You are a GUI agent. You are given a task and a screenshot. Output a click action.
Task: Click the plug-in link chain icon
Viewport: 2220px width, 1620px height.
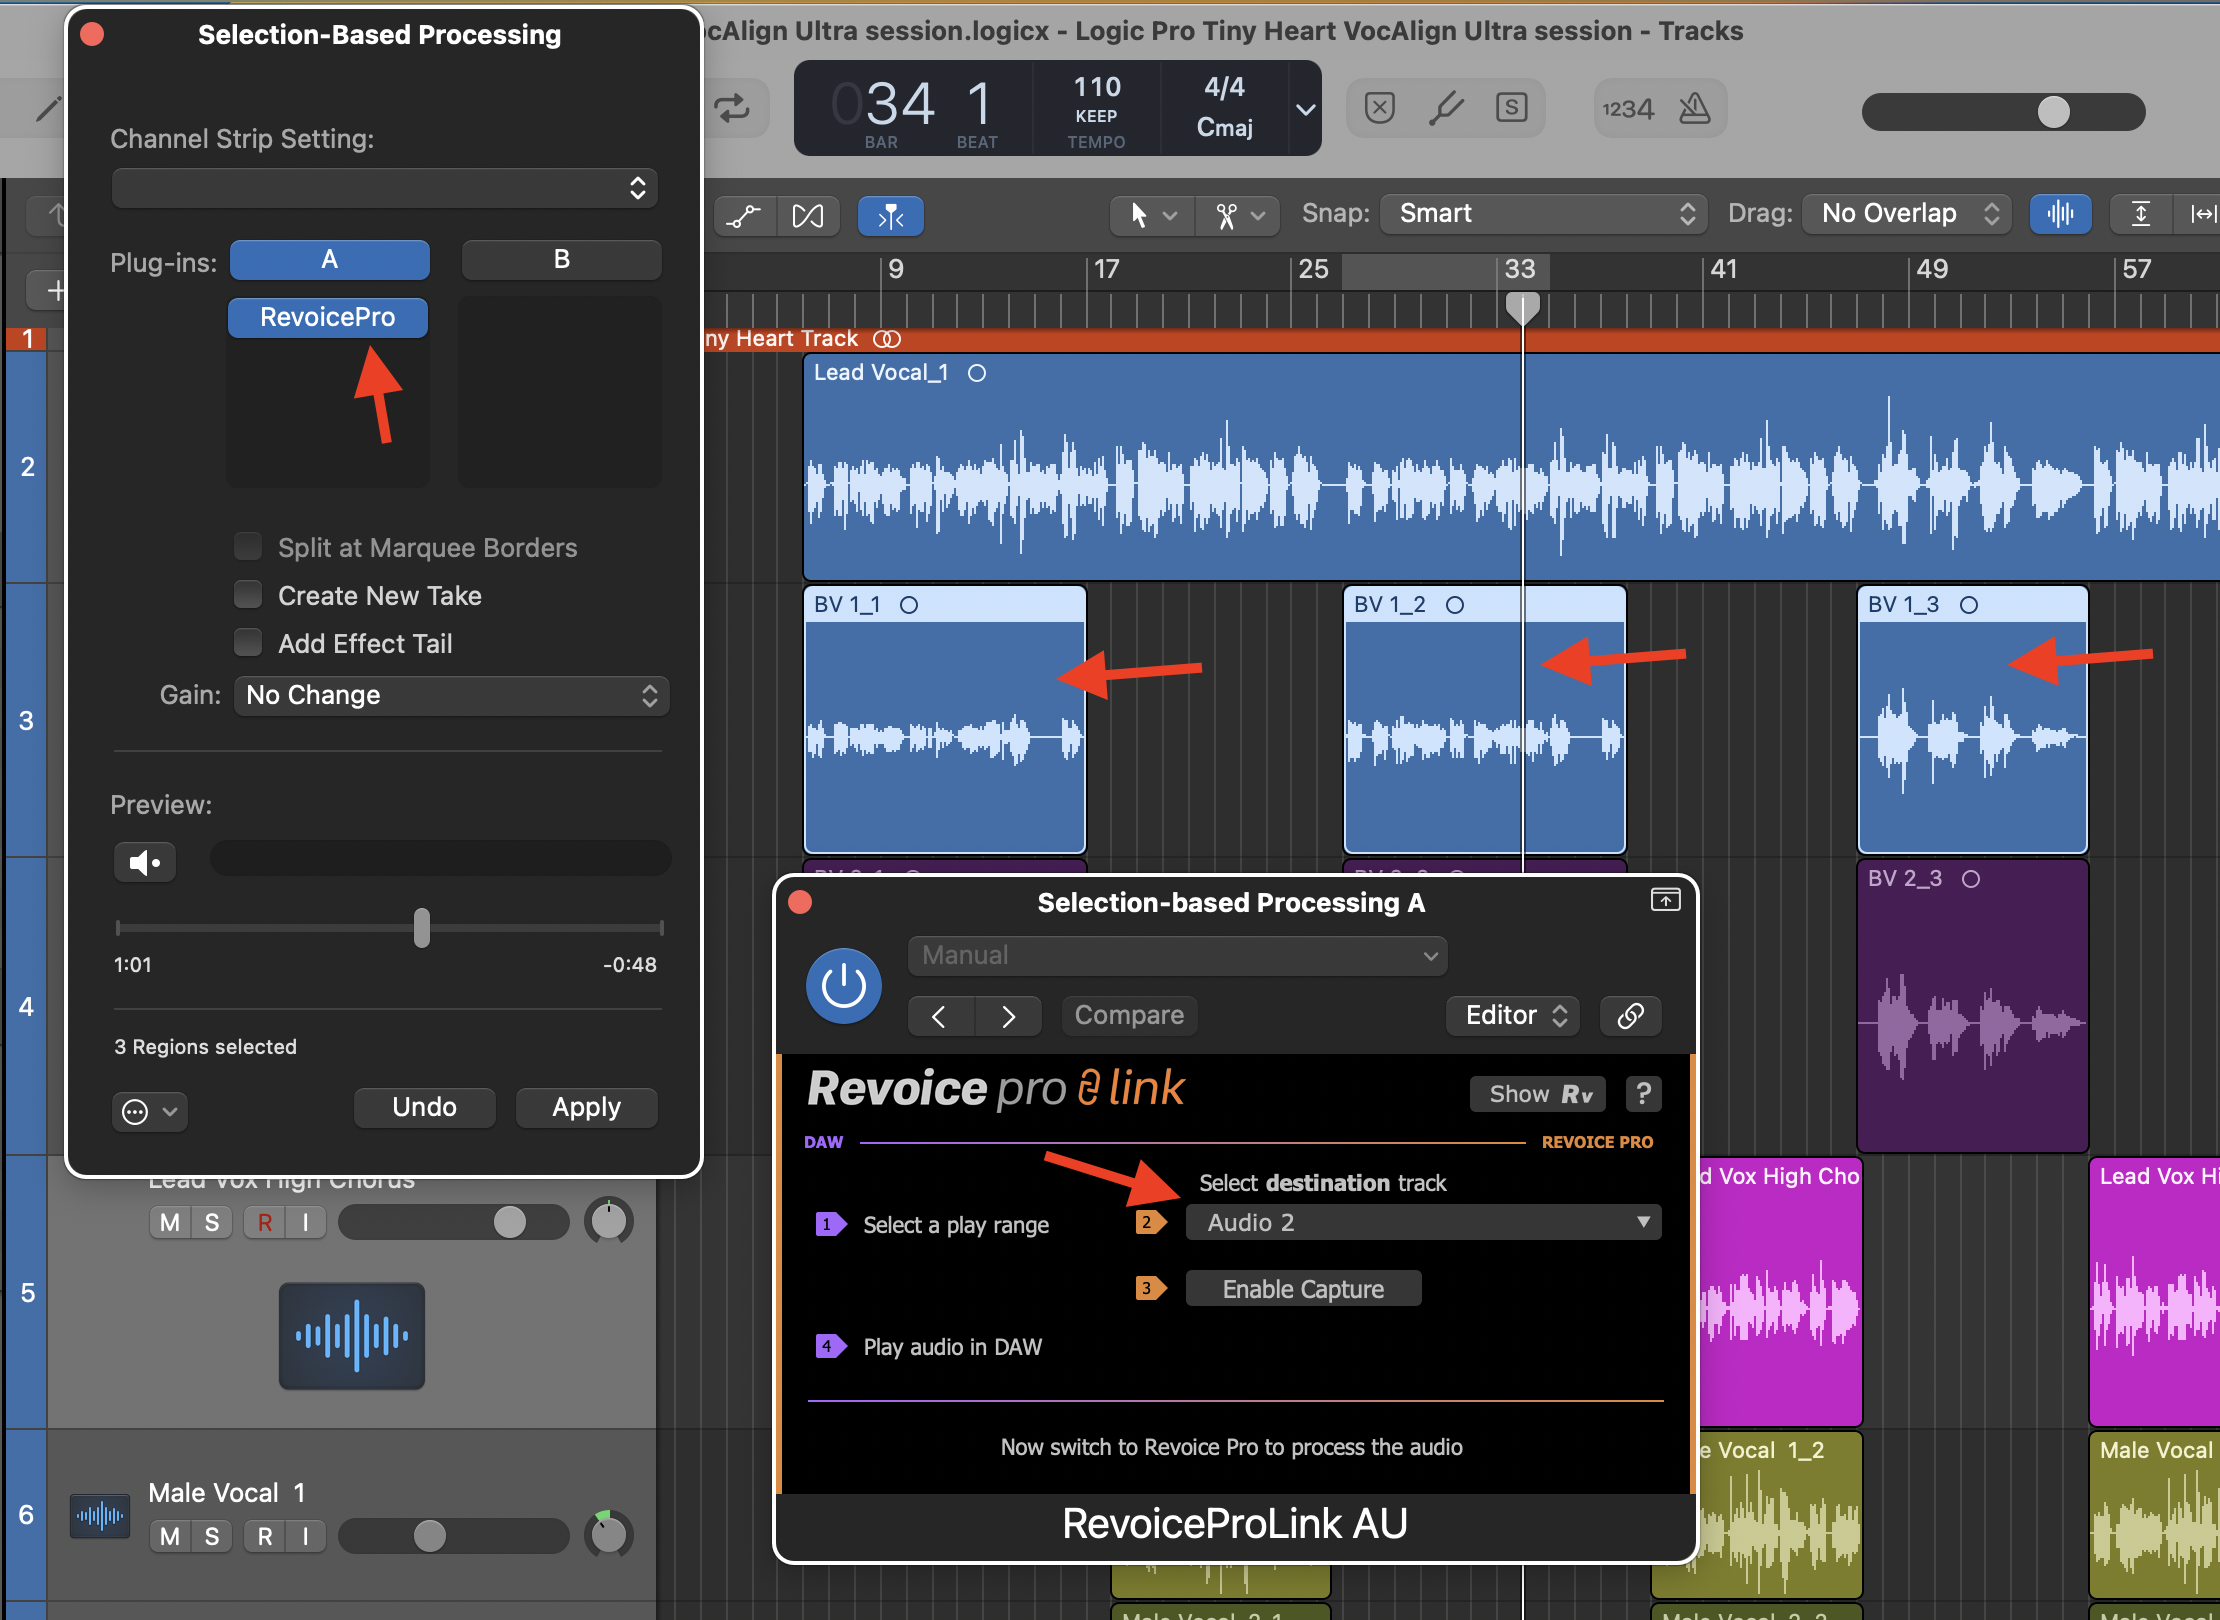(x=1630, y=1016)
